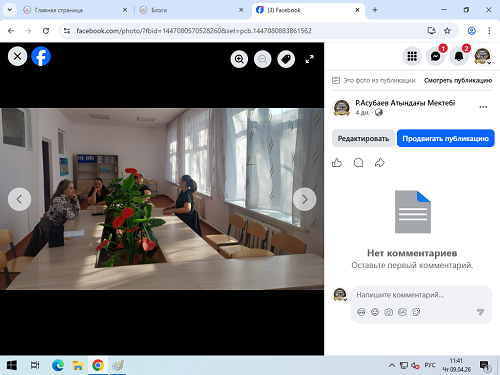Click the Facebook logo icon
The image size is (500, 375).
pos(41,56)
